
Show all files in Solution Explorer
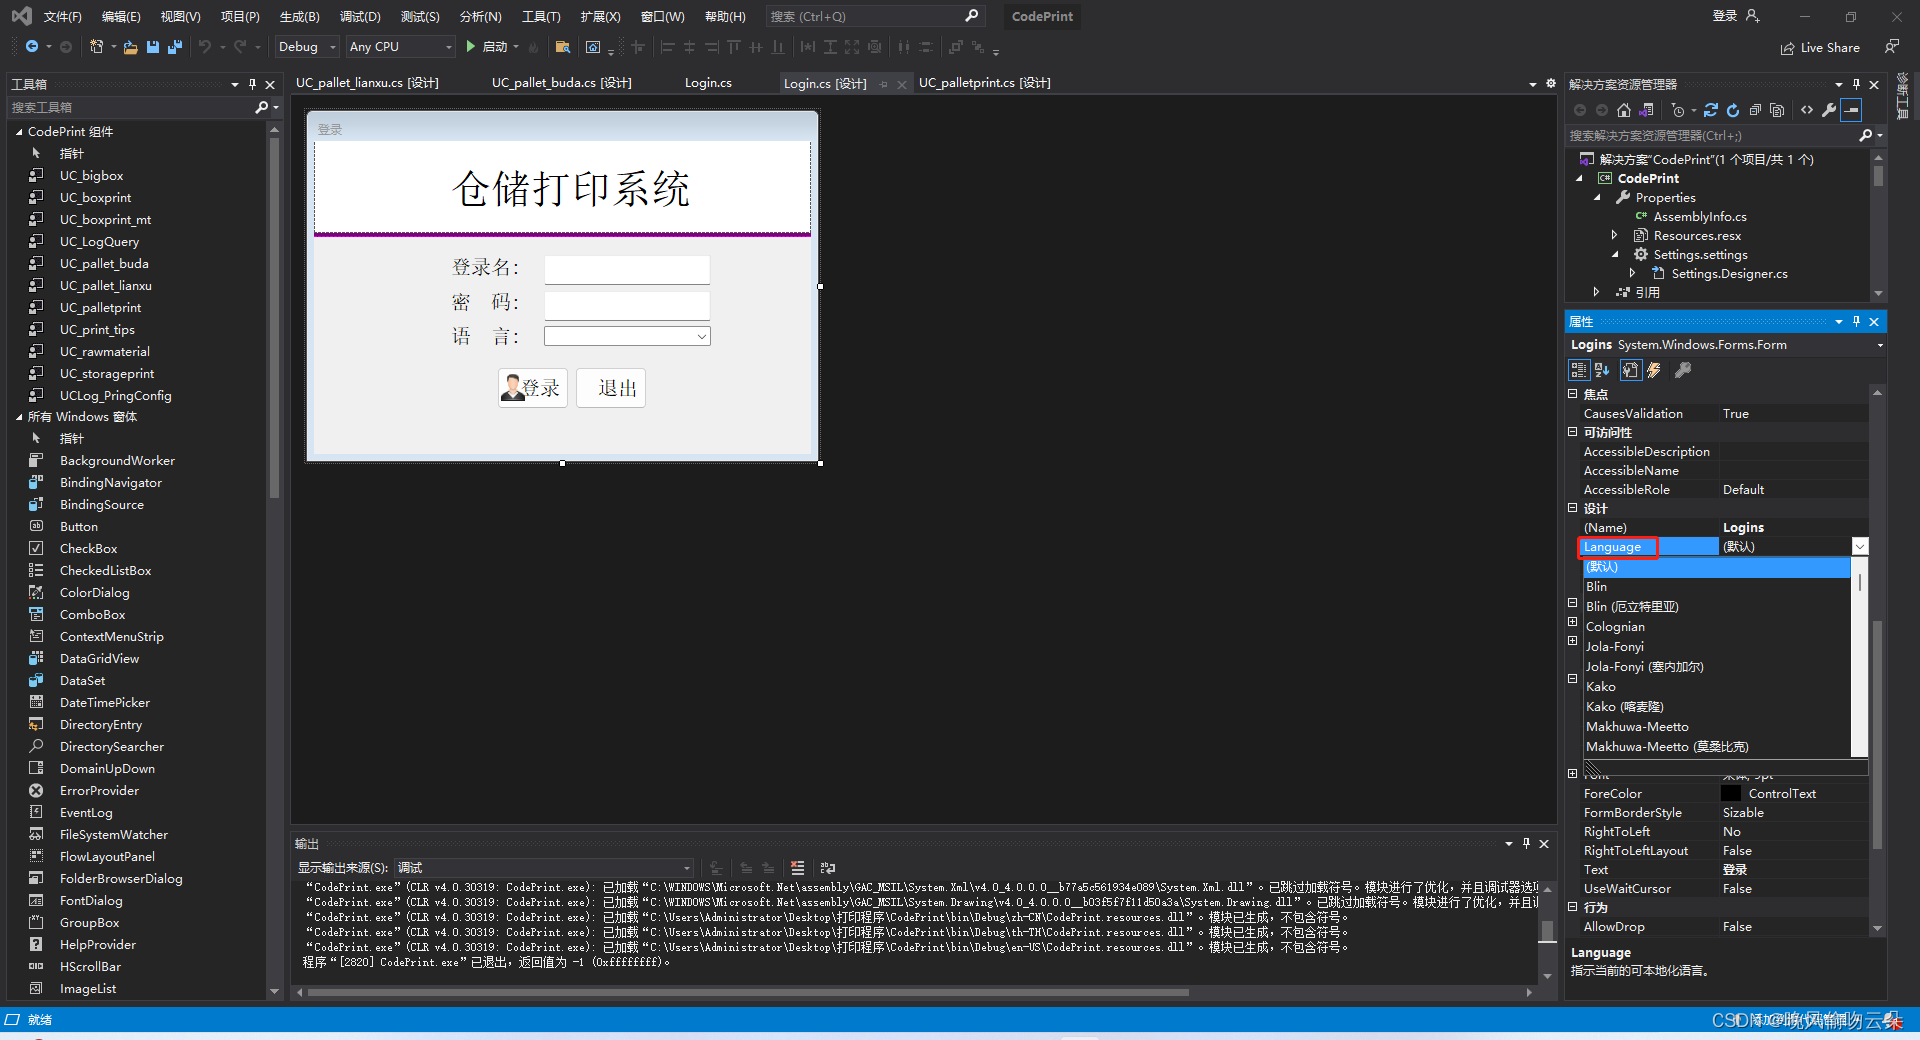coord(1777,110)
